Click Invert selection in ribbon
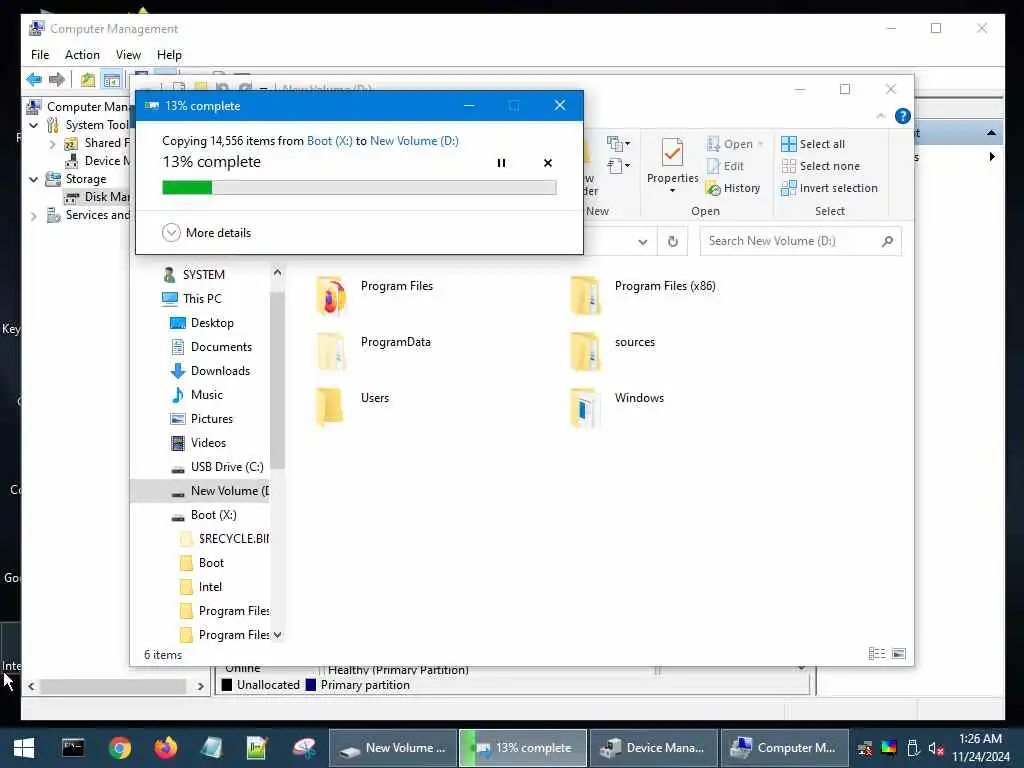1024x768 pixels. pyautogui.click(x=829, y=188)
